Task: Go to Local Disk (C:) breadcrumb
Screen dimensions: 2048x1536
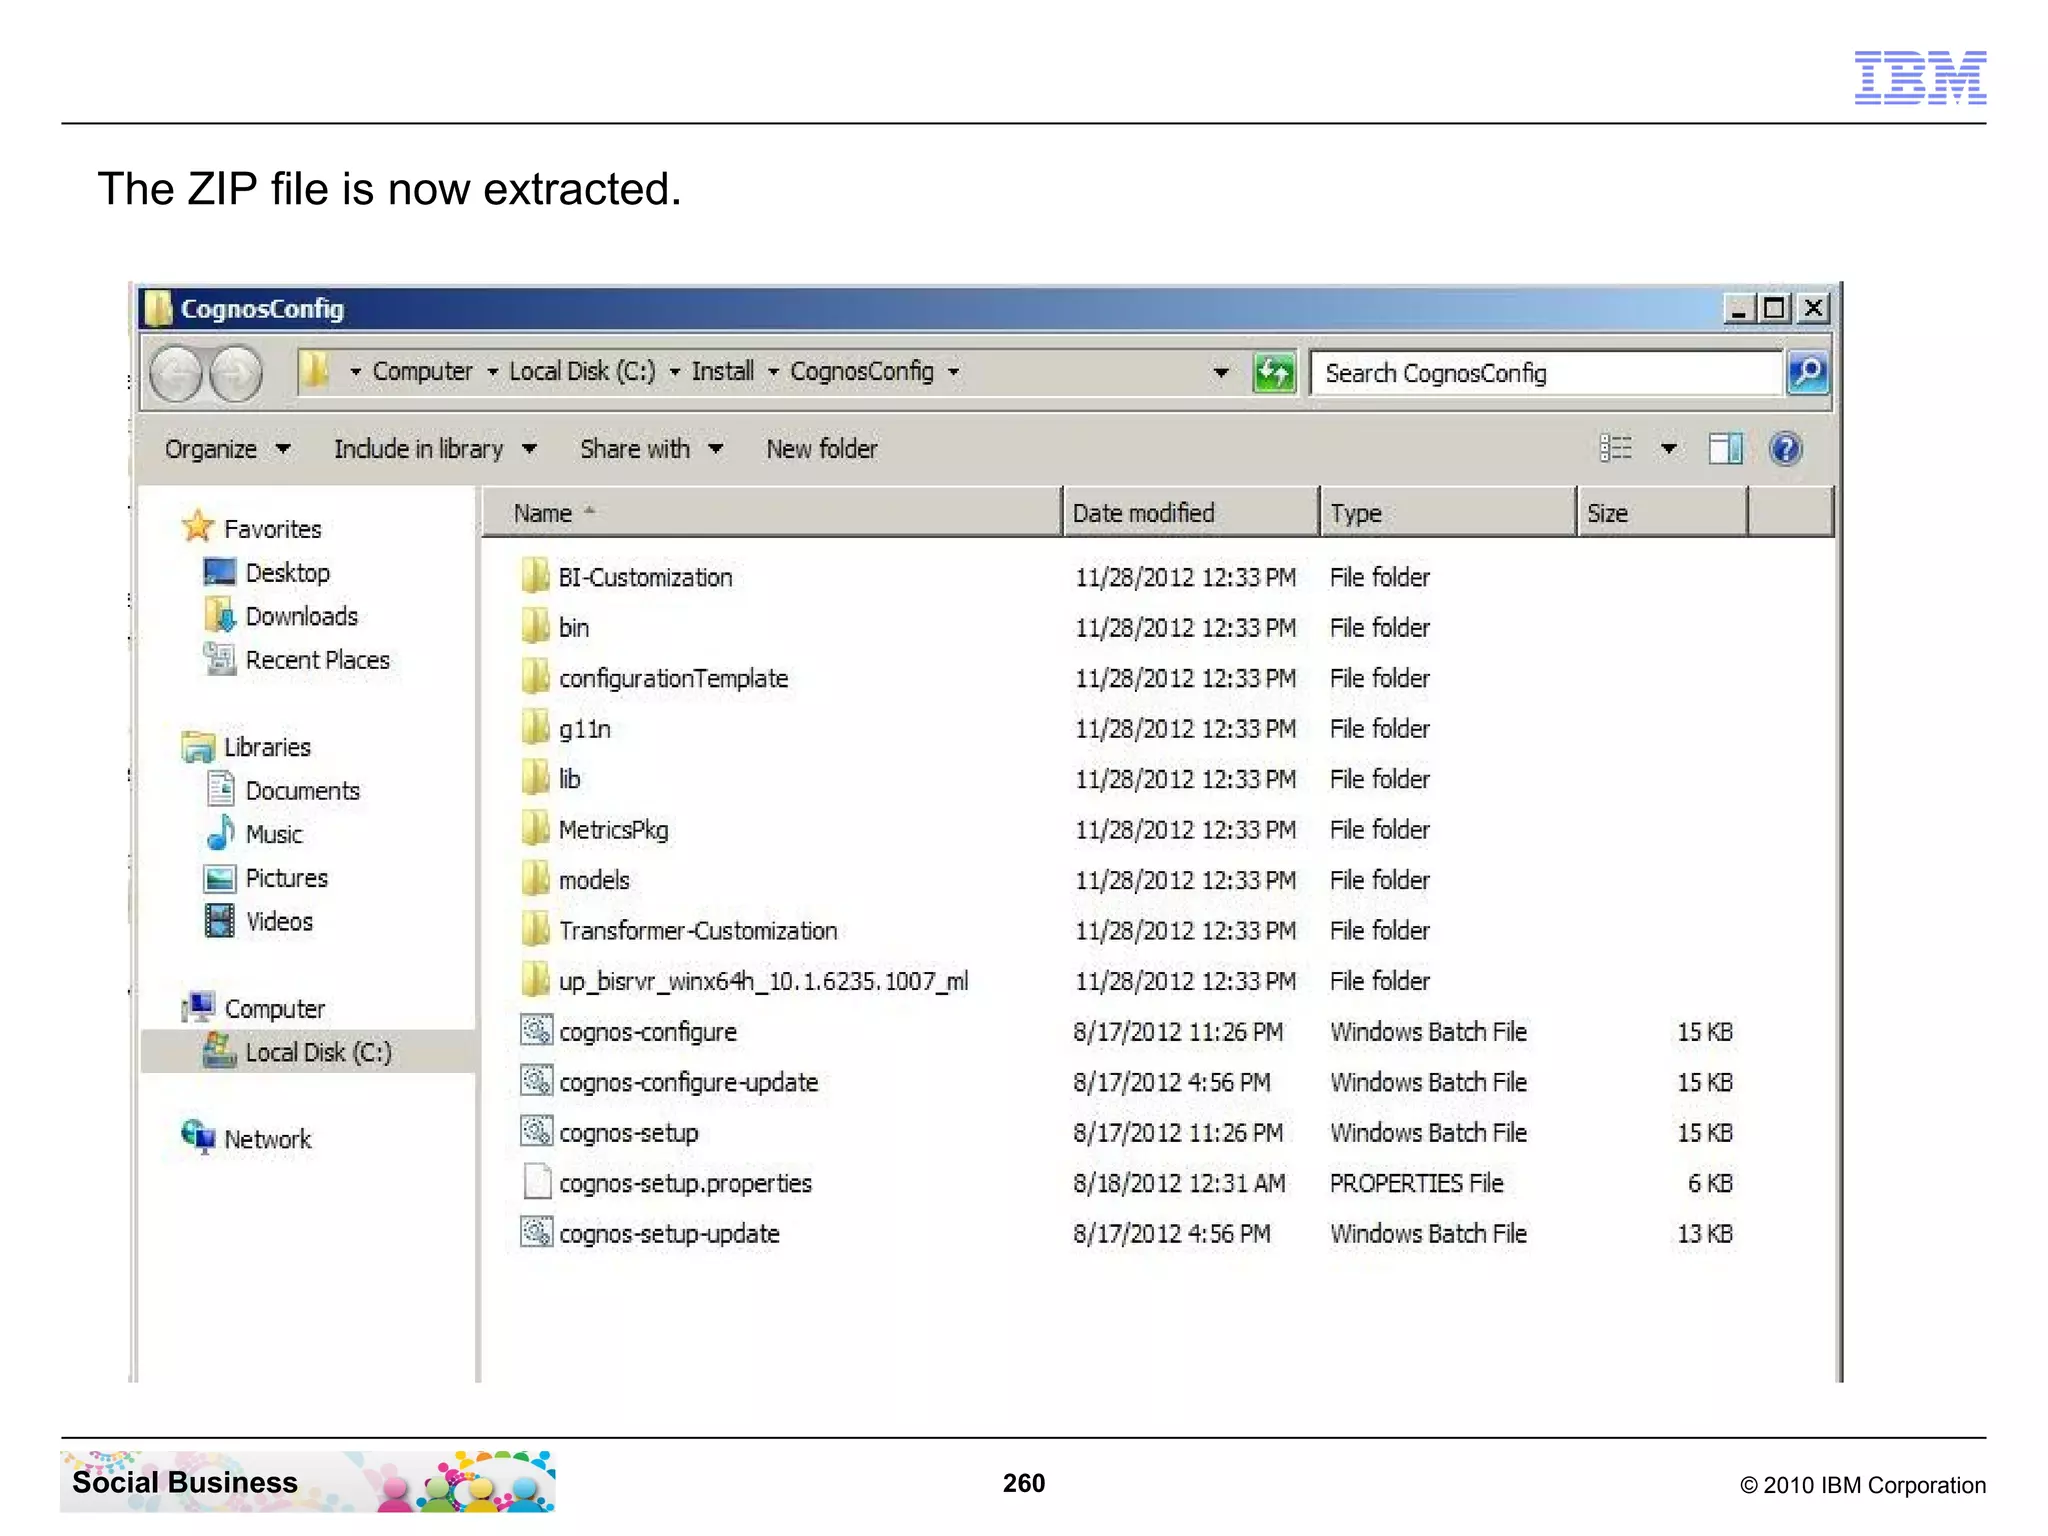Action: coord(582,372)
